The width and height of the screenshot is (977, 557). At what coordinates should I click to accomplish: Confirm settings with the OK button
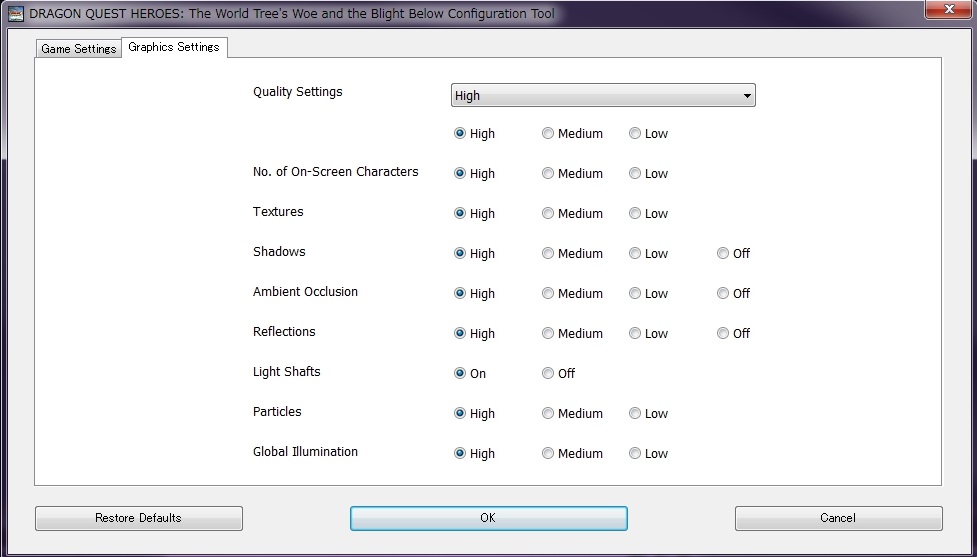tap(488, 518)
